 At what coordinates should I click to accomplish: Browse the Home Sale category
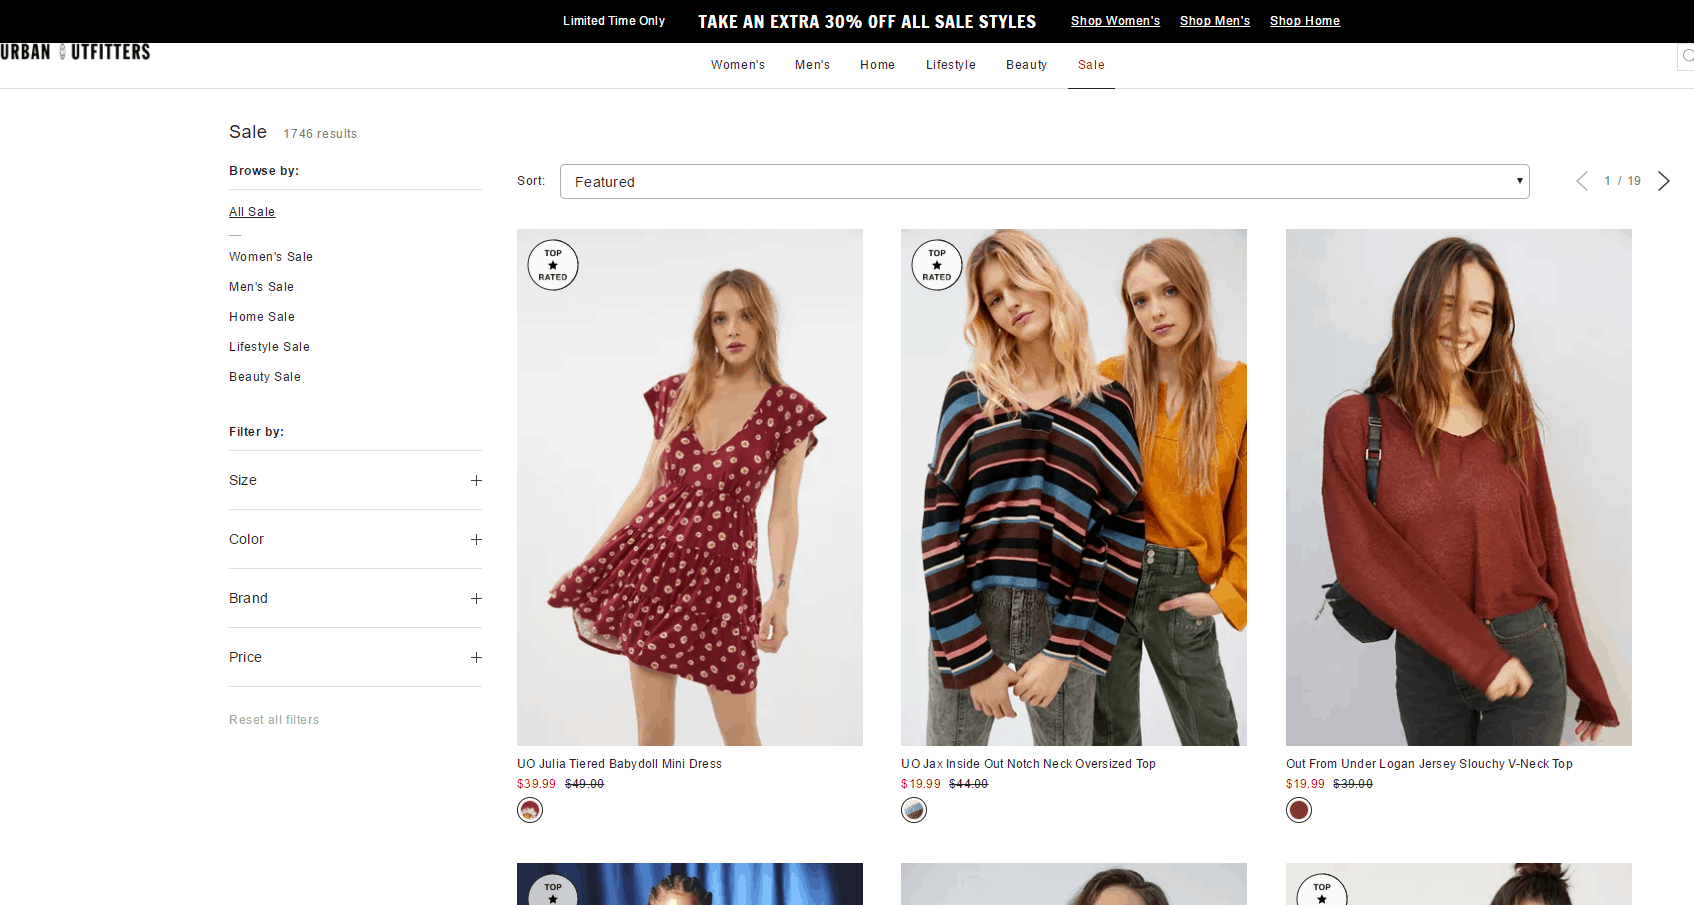pos(262,317)
